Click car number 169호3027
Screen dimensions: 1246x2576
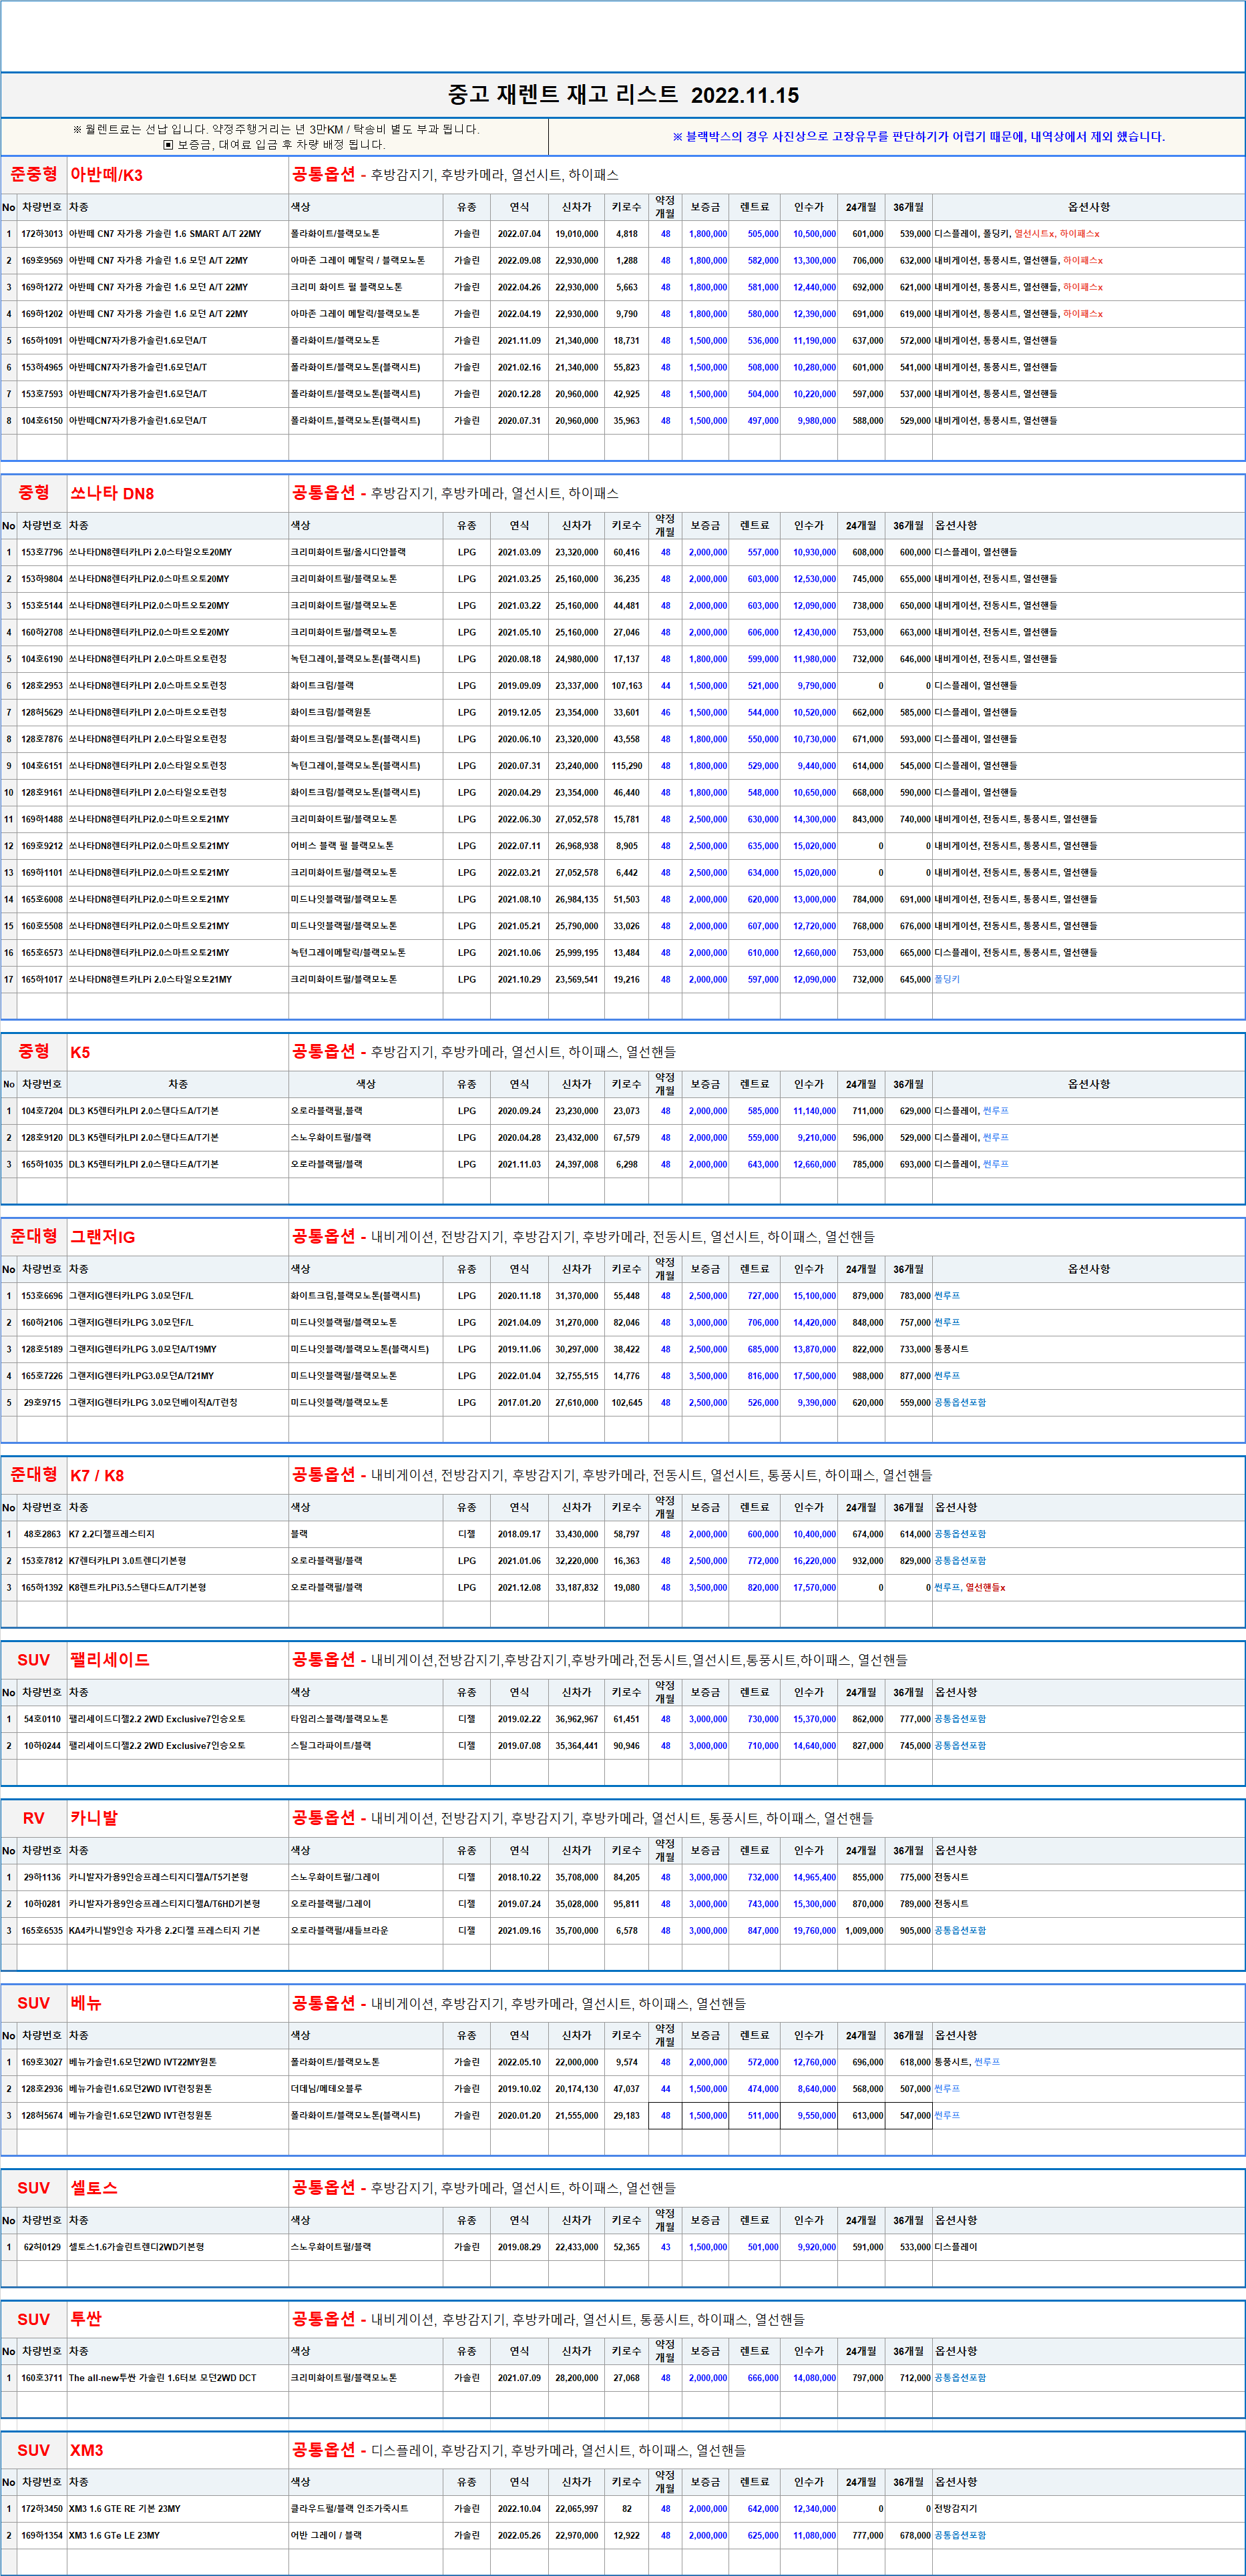coord(42,2062)
